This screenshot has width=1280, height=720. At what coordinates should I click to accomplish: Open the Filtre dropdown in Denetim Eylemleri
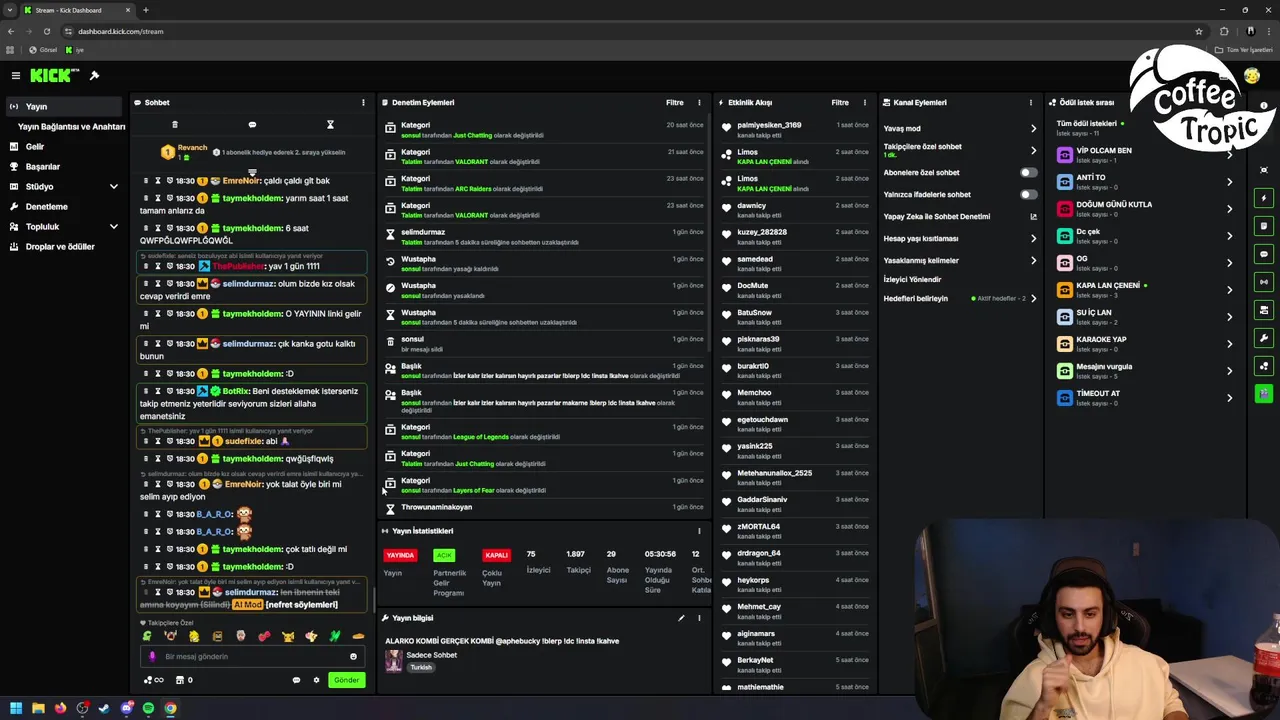[675, 102]
